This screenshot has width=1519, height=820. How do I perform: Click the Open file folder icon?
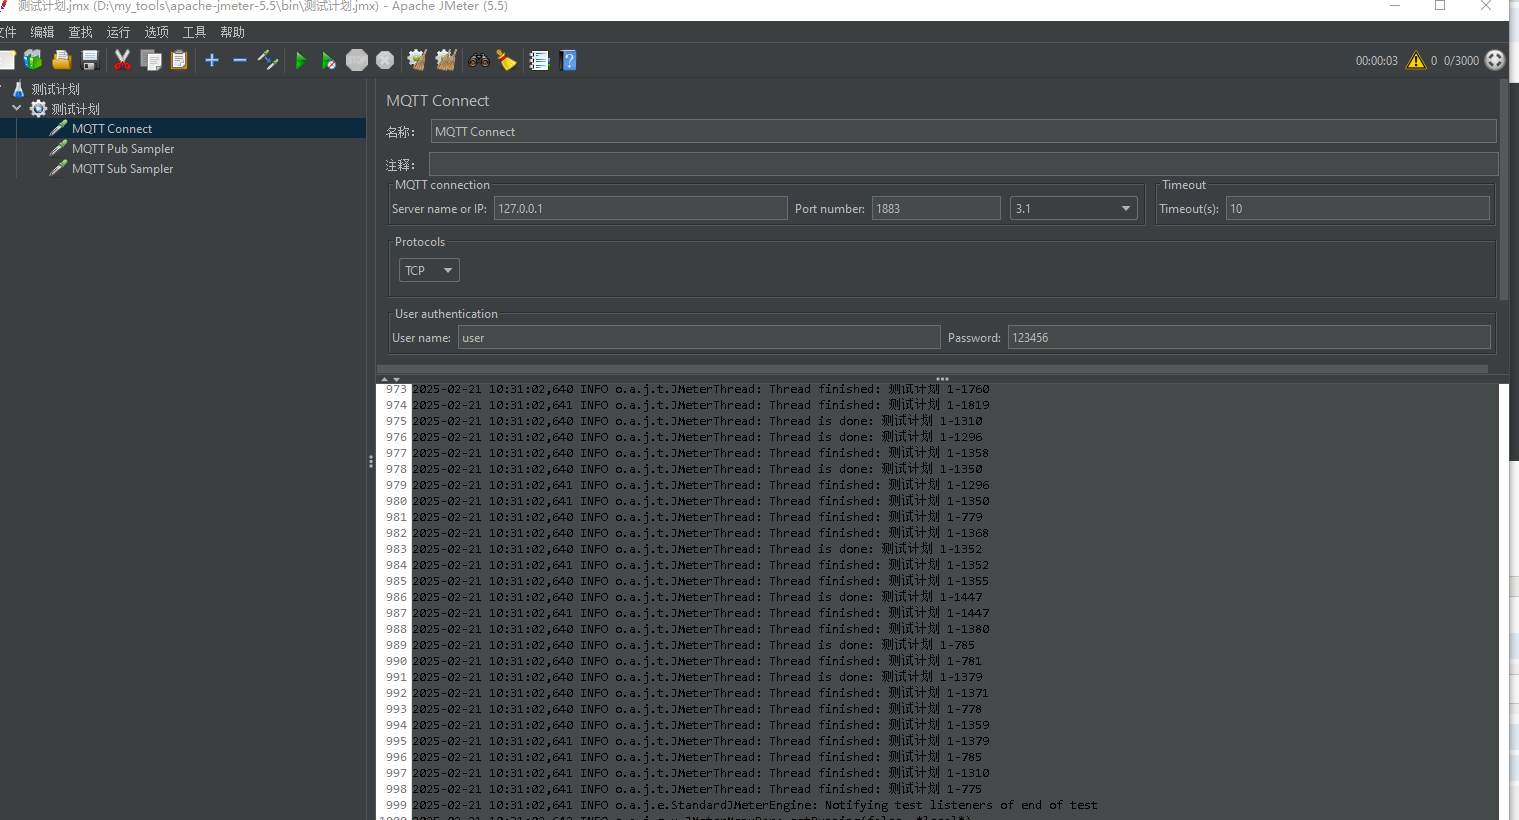tap(62, 60)
